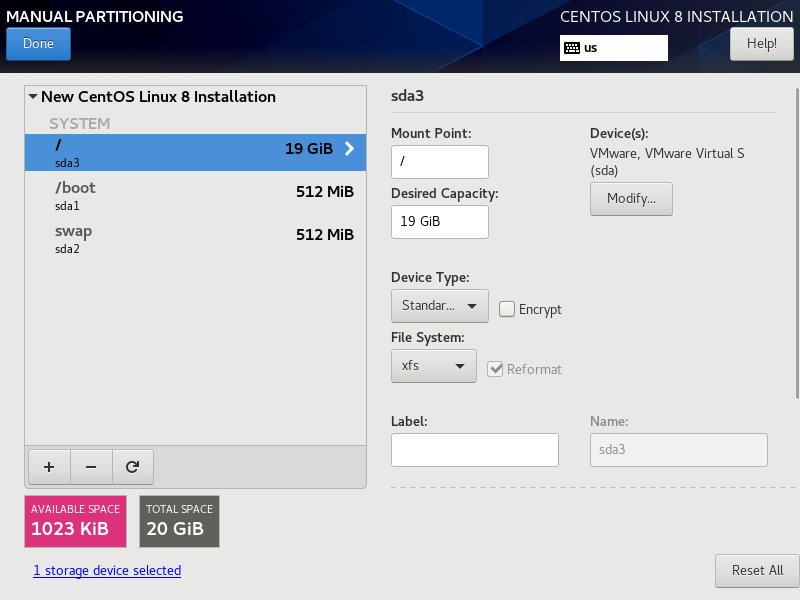Open Help
Image resolution: width=800 pixels, height=600 pixels.
(762, 44)
